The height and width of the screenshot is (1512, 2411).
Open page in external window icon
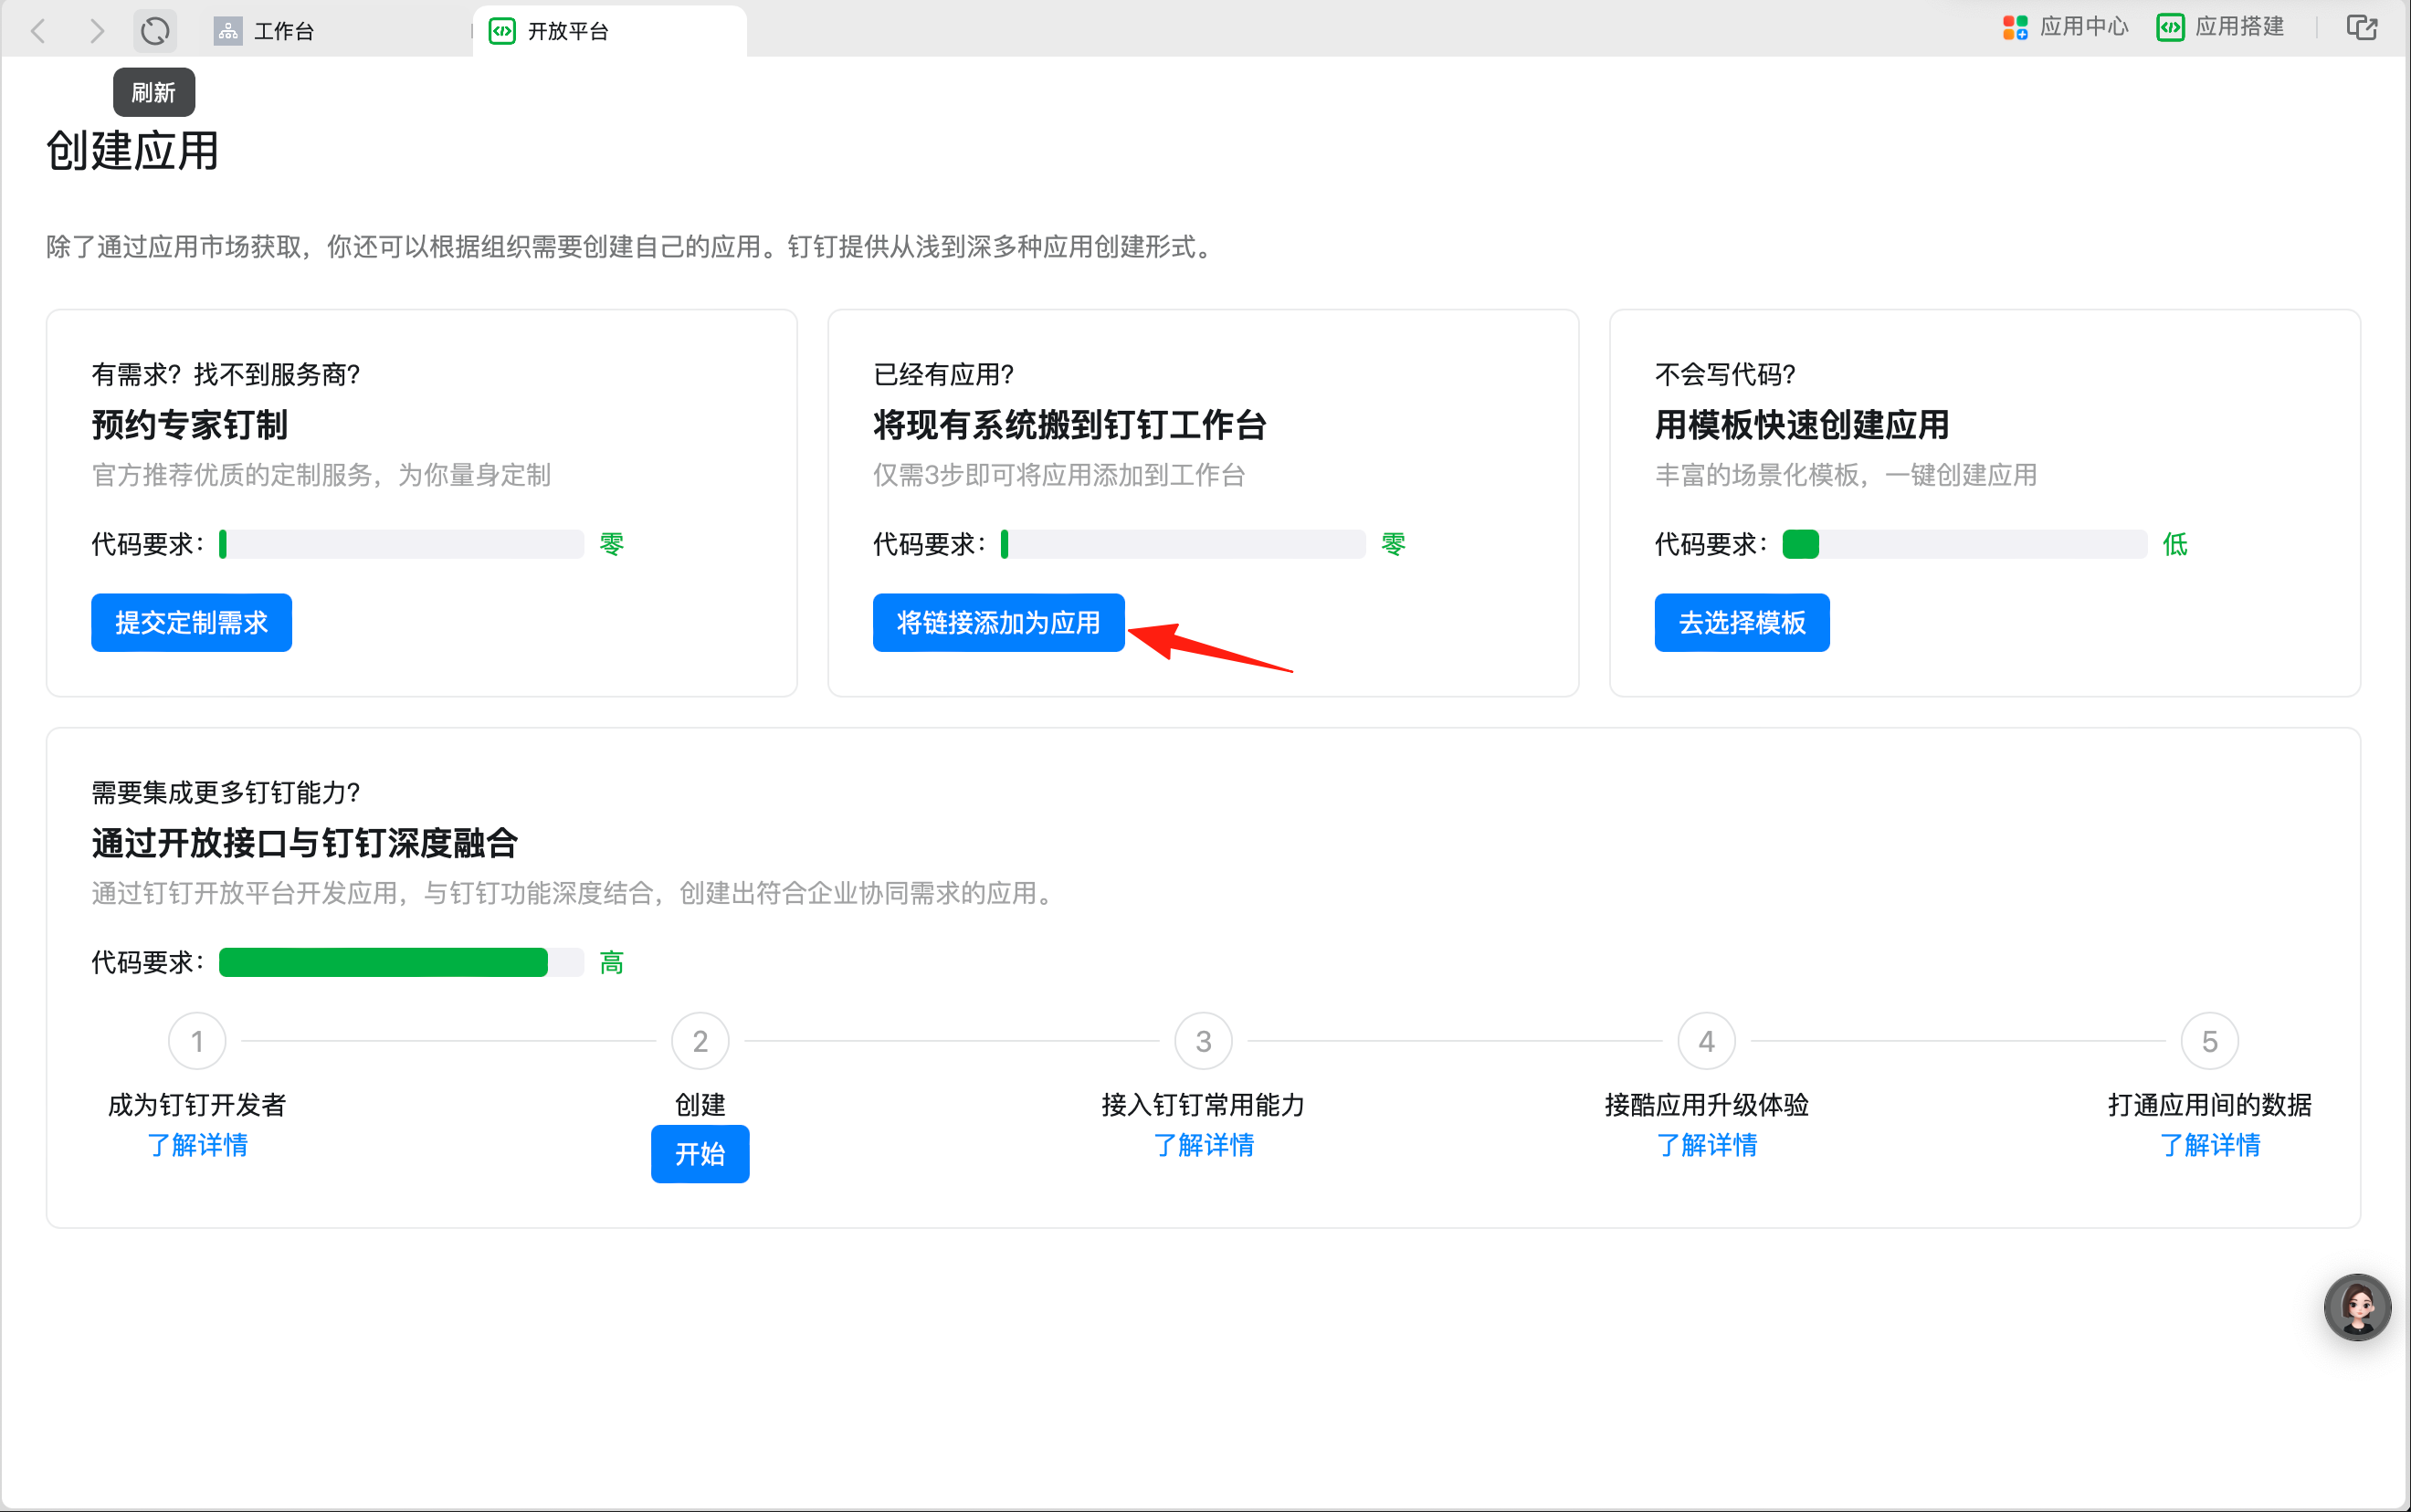pos(2362,27)
